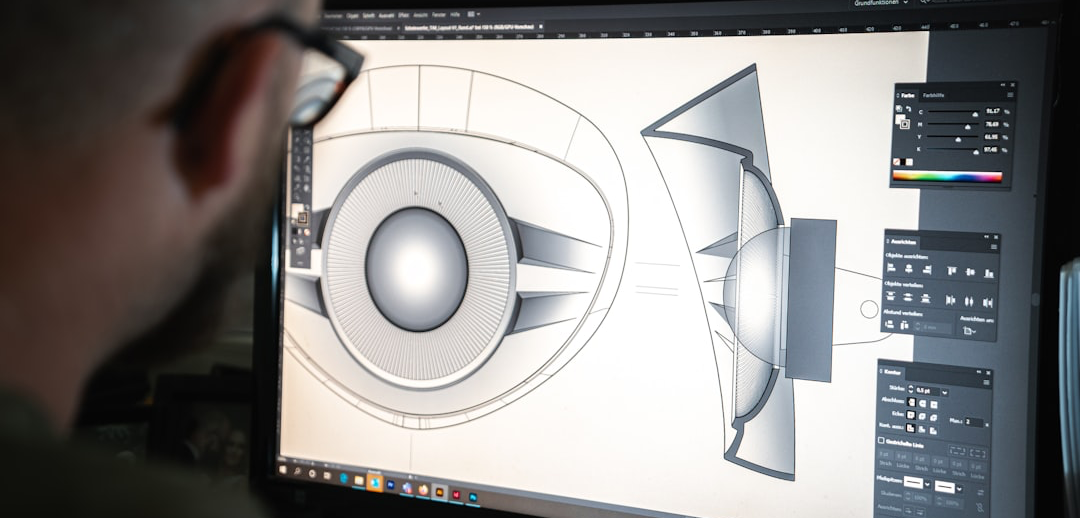Open the Ausrichten an dropdown

click(969, 331)
